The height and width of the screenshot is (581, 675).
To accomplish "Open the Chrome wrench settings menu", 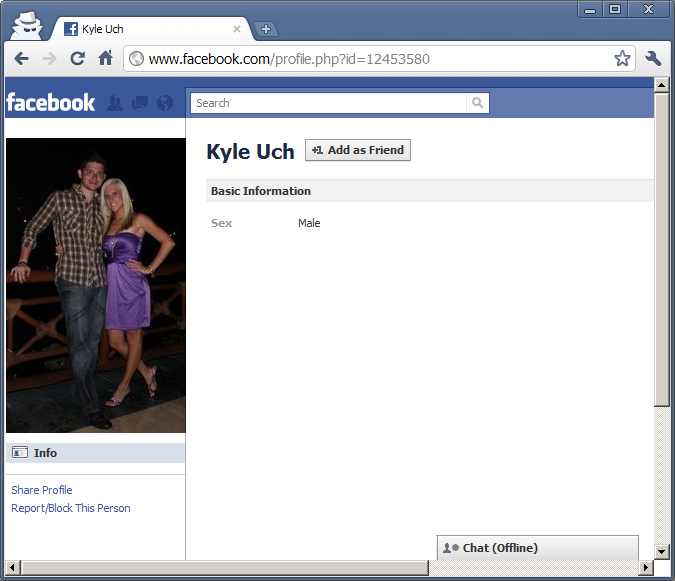I will [653, 59].
